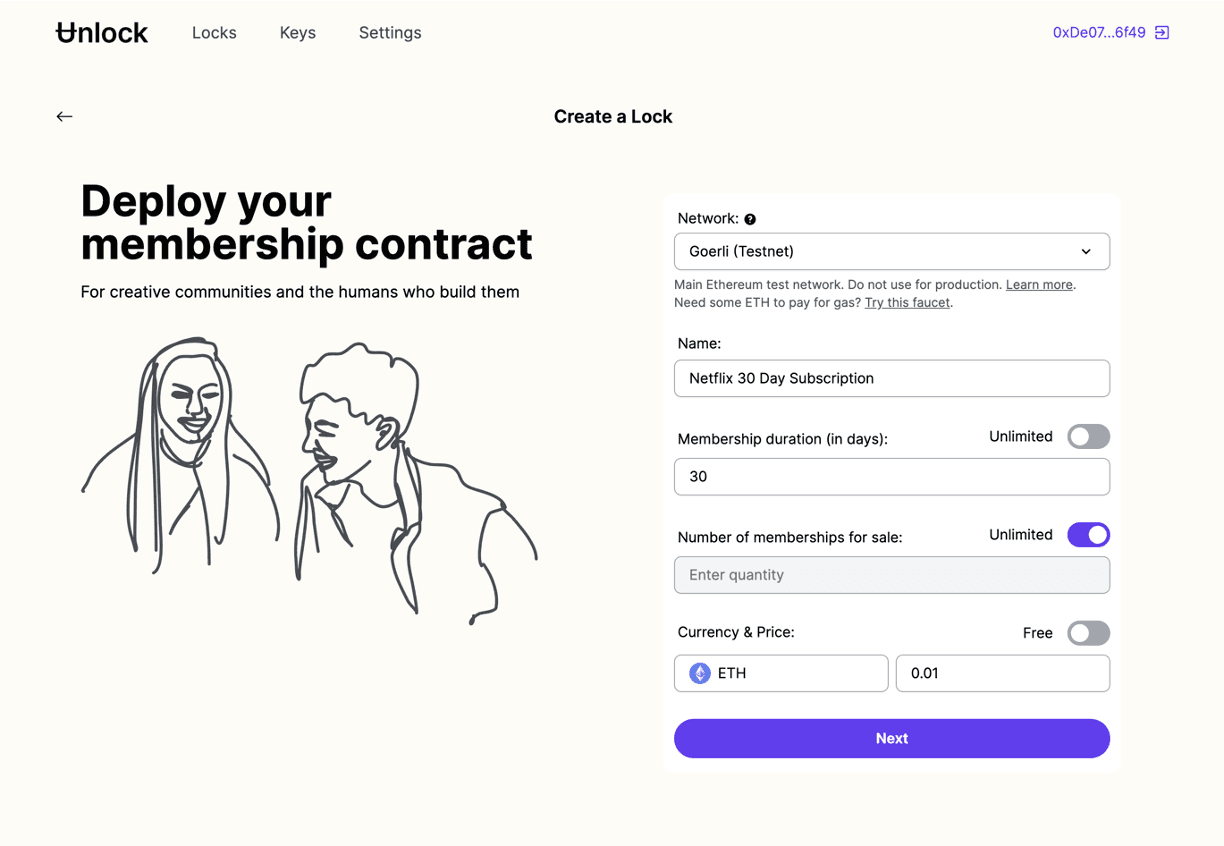Go to Settings in top navigation

tap(390, 33)
